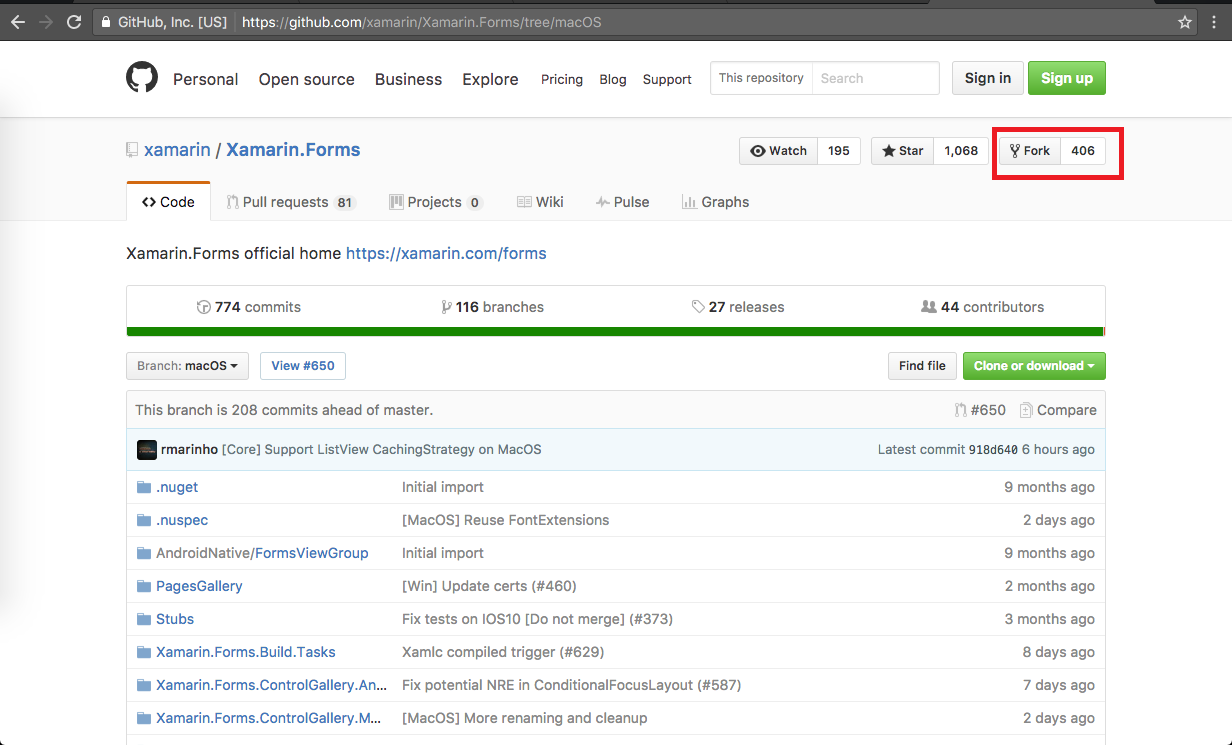Screen dimensions: 1232x745
Task: Open Explore in the top navigation
Action: click(490, 79)
